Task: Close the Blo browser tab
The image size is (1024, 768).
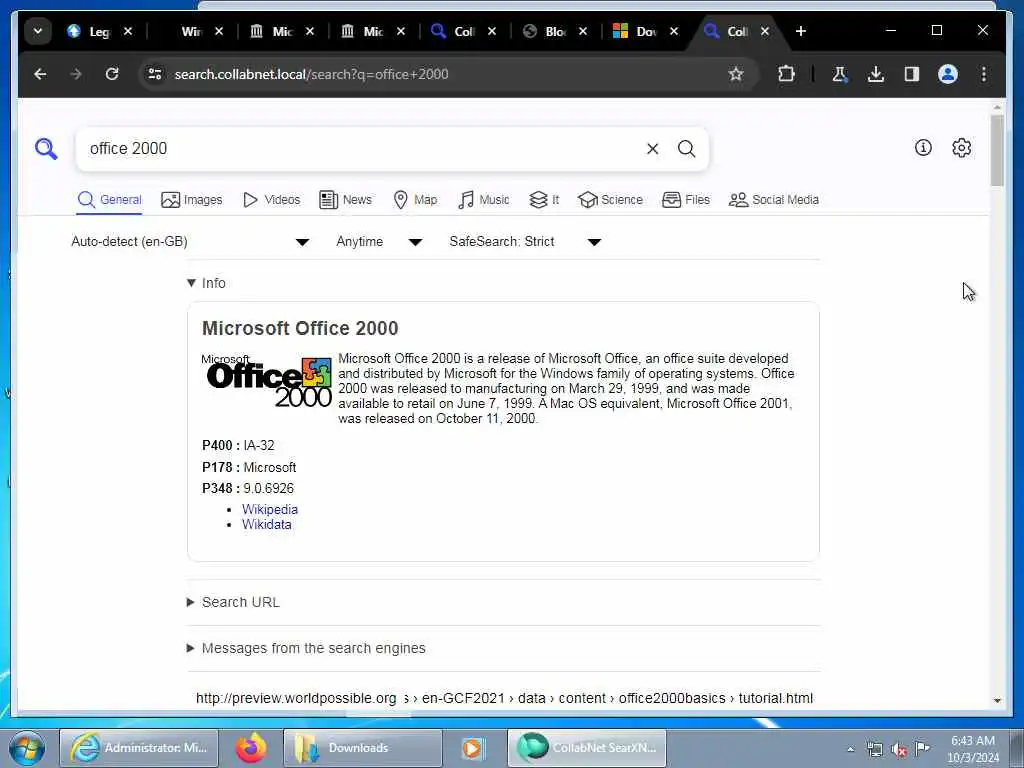Action: click(x=583, y=31)
